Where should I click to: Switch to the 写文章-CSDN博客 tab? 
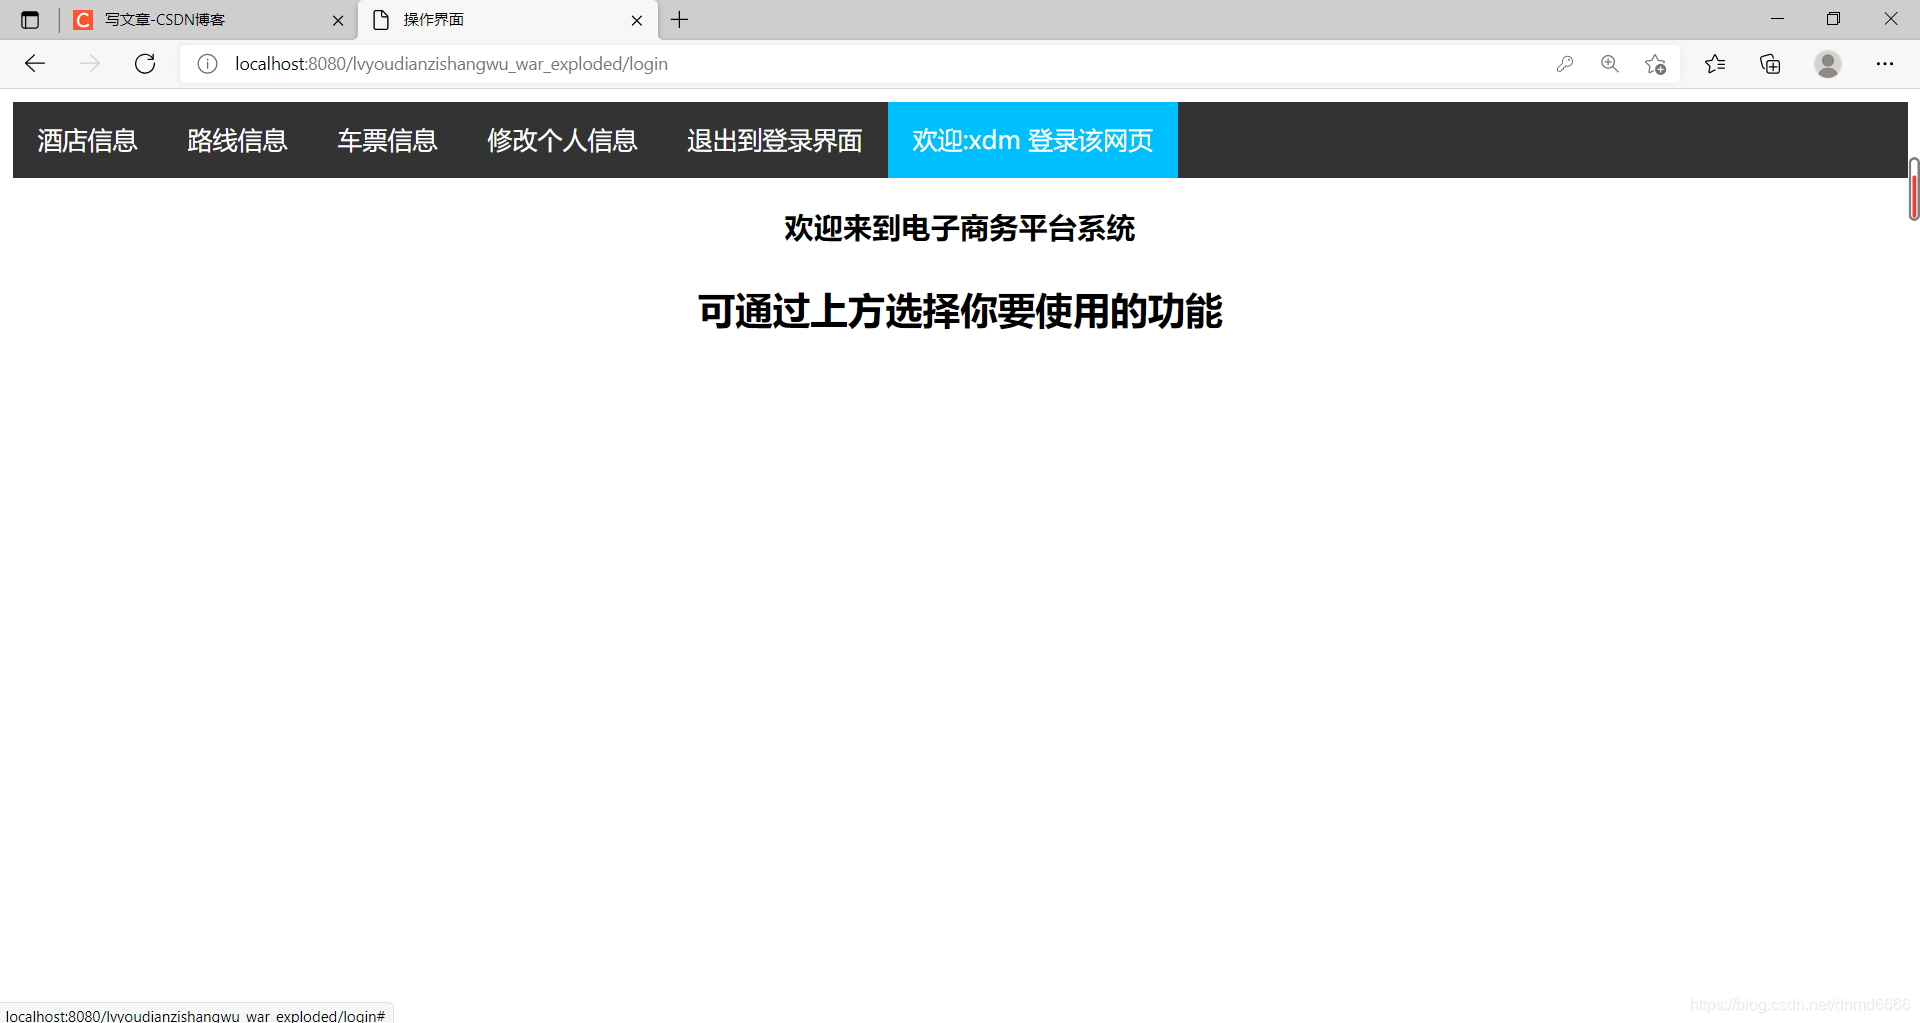point(180,19)
